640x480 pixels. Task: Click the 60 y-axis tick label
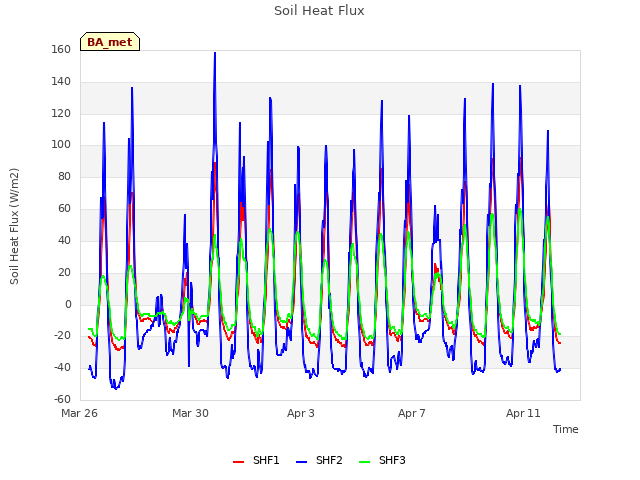coord(64,208)
